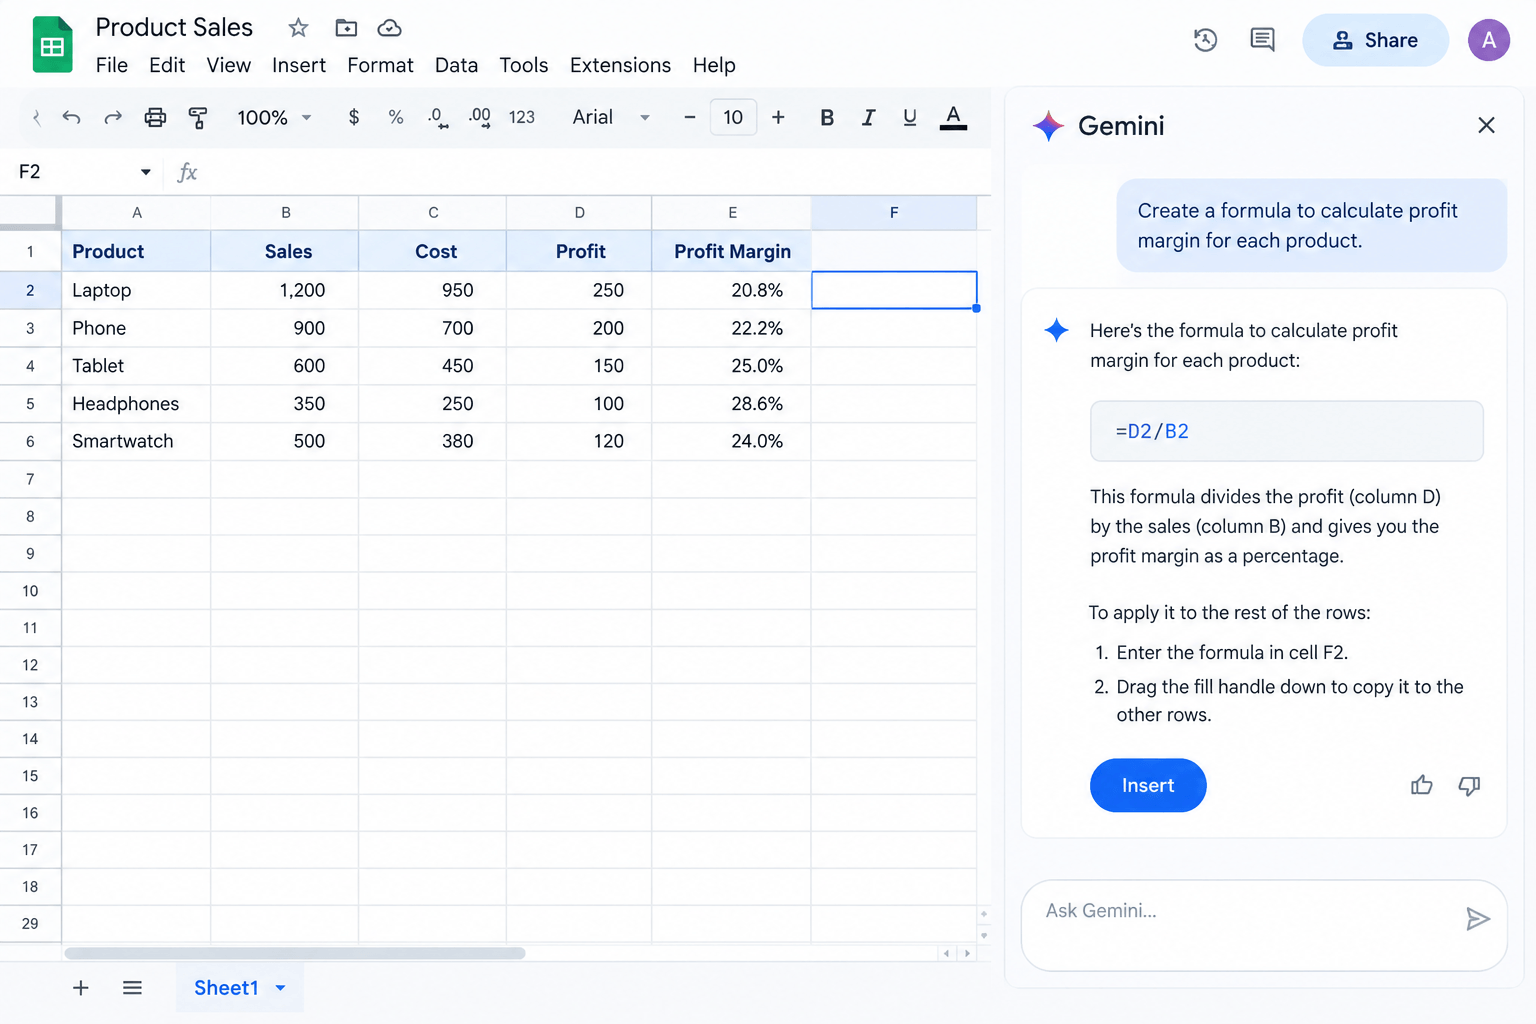1536x1024 pixels.
Task: Expand the name box dropdown arrow
Action: [x=146, y=172]
